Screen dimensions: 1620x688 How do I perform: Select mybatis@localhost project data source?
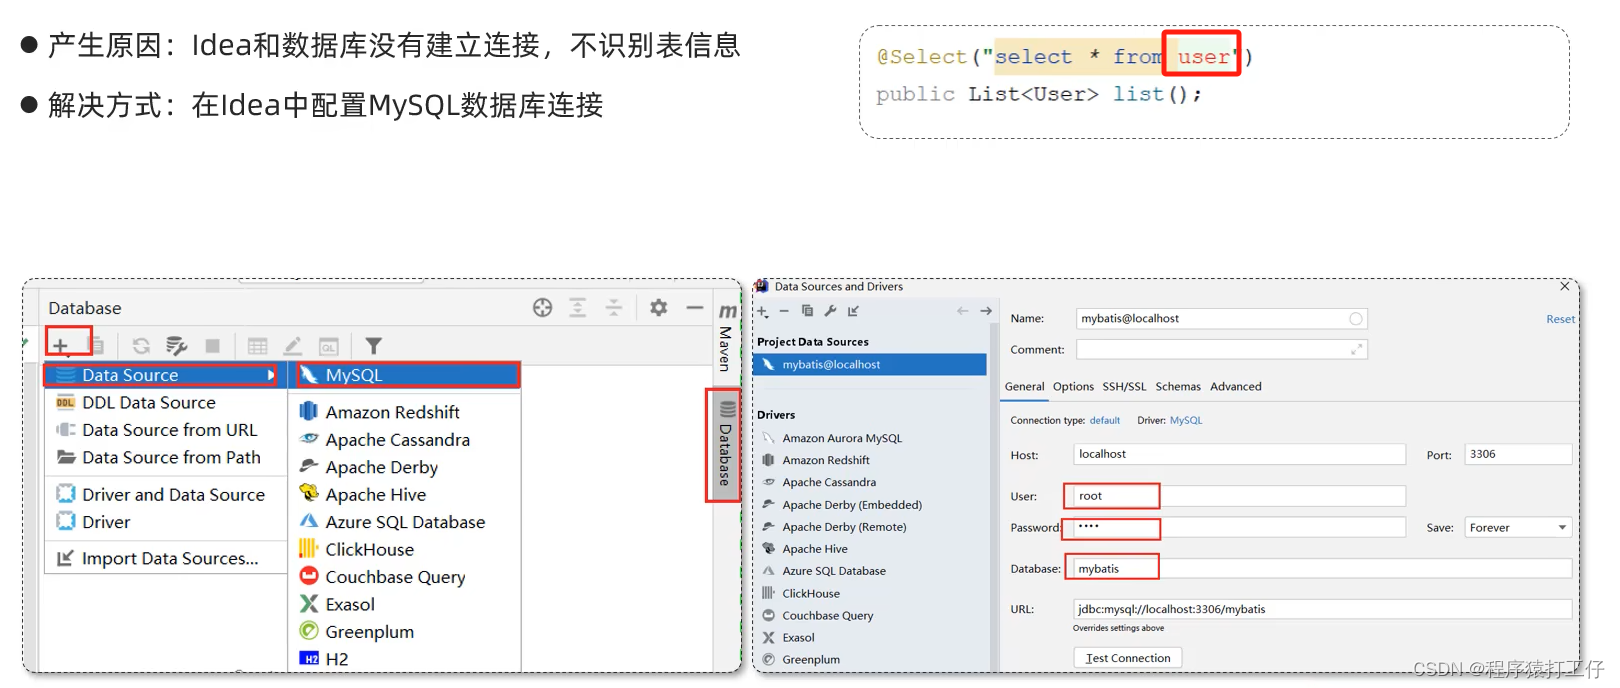870,365
